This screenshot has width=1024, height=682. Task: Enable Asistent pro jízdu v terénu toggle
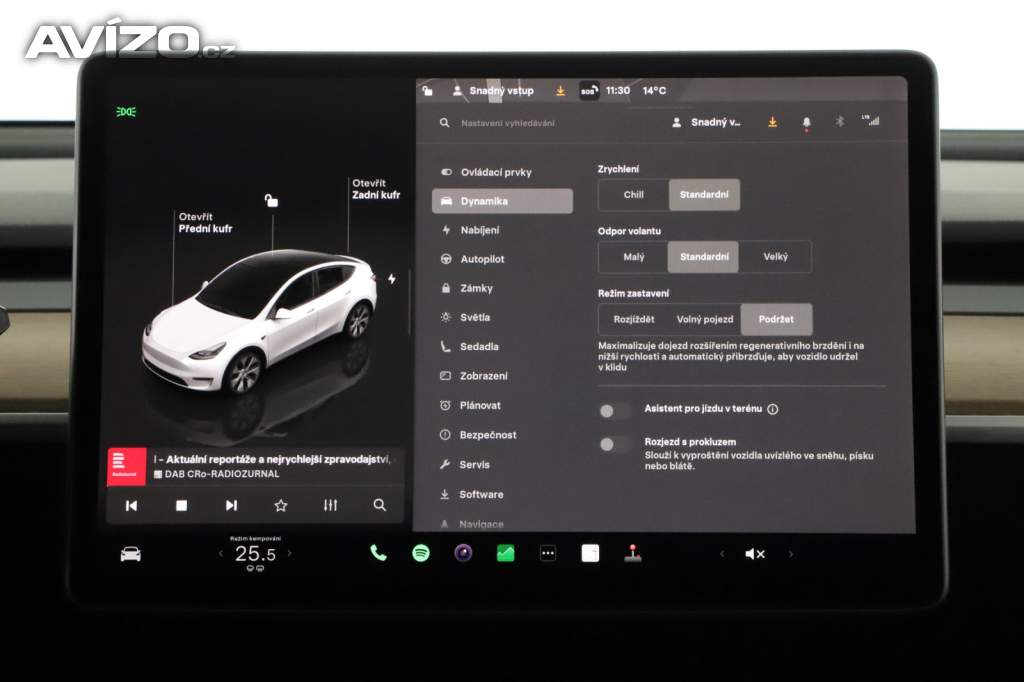point(614,410)
